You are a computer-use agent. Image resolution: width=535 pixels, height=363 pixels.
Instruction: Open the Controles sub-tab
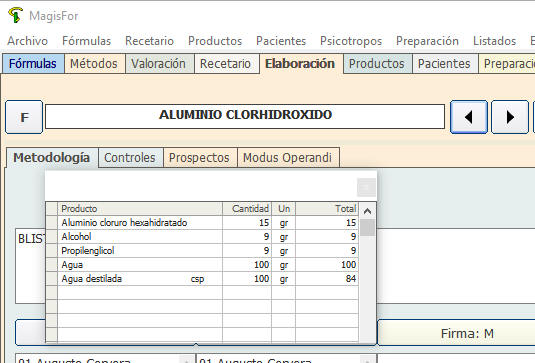click(x=130, y=158)
